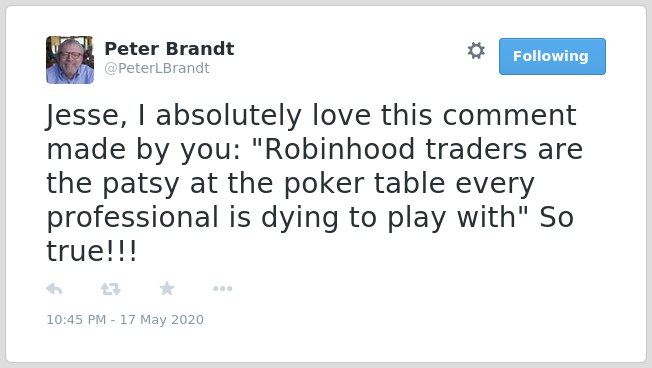
Task: Click Peter Brandt's profile picture
Action: pos(70,60)
